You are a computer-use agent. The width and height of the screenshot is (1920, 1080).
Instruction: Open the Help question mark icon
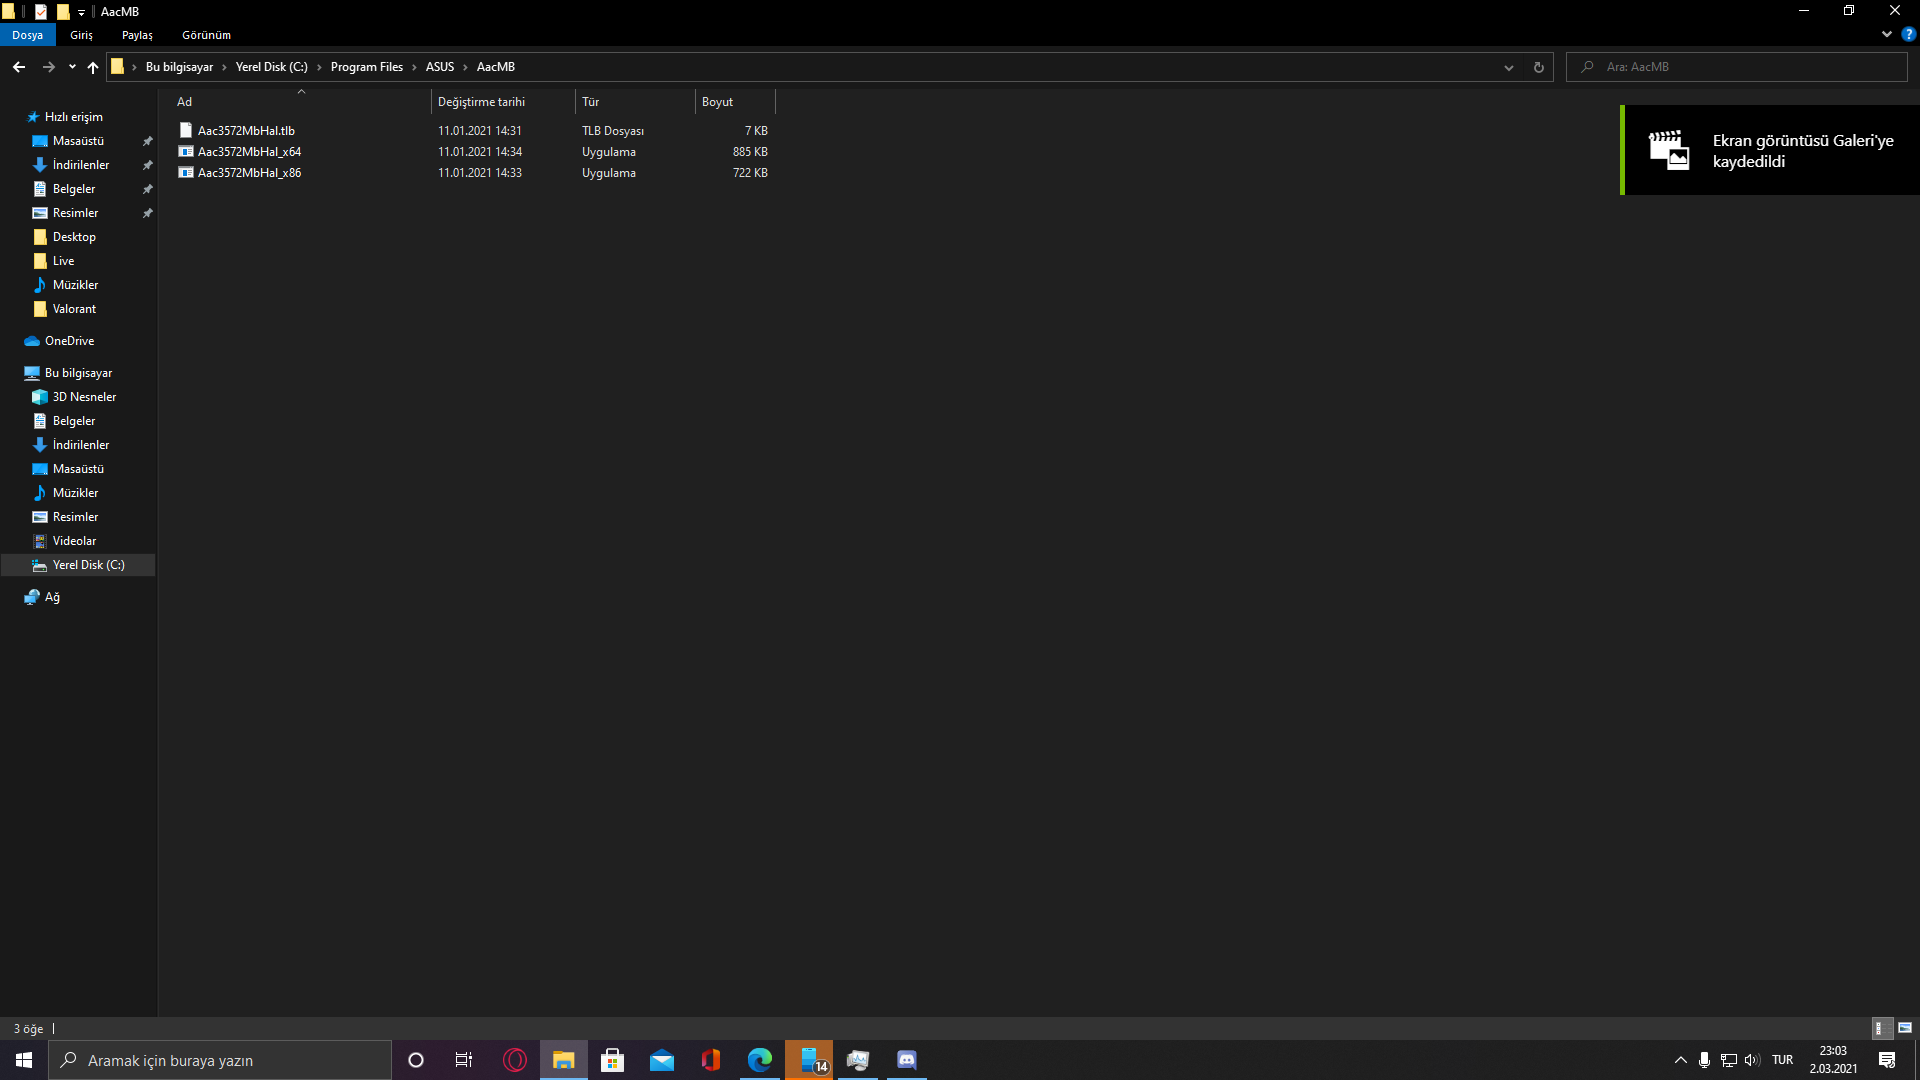[1908, 34]
